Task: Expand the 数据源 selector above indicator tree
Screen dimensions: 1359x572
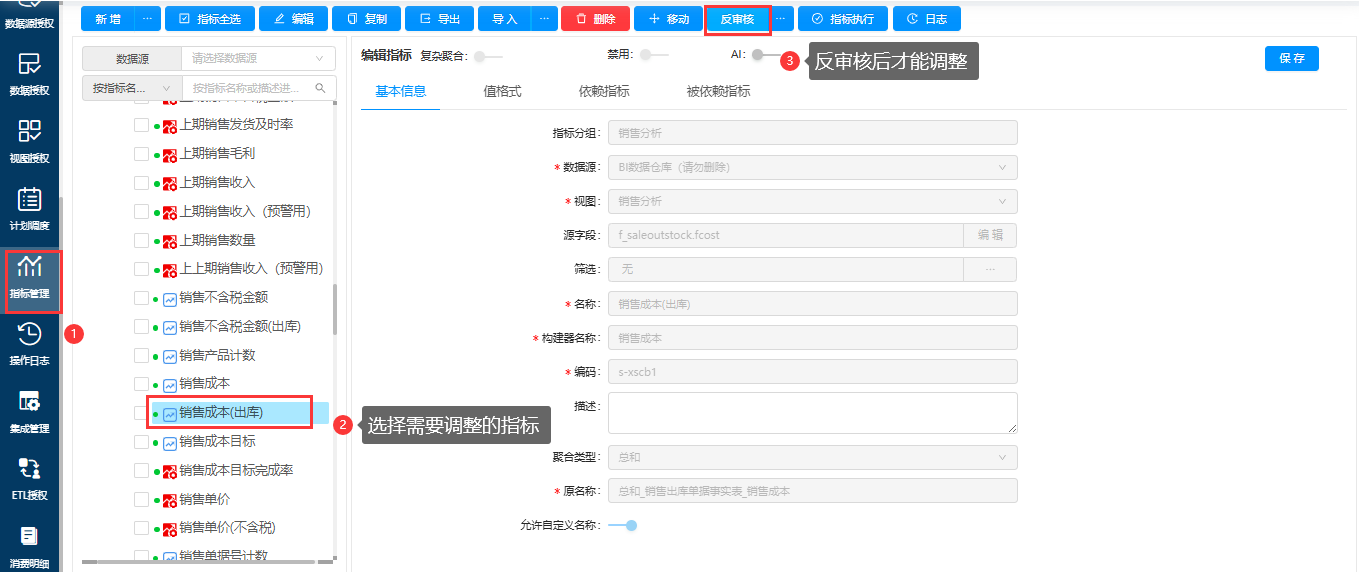Action: (x=259, y=59)
